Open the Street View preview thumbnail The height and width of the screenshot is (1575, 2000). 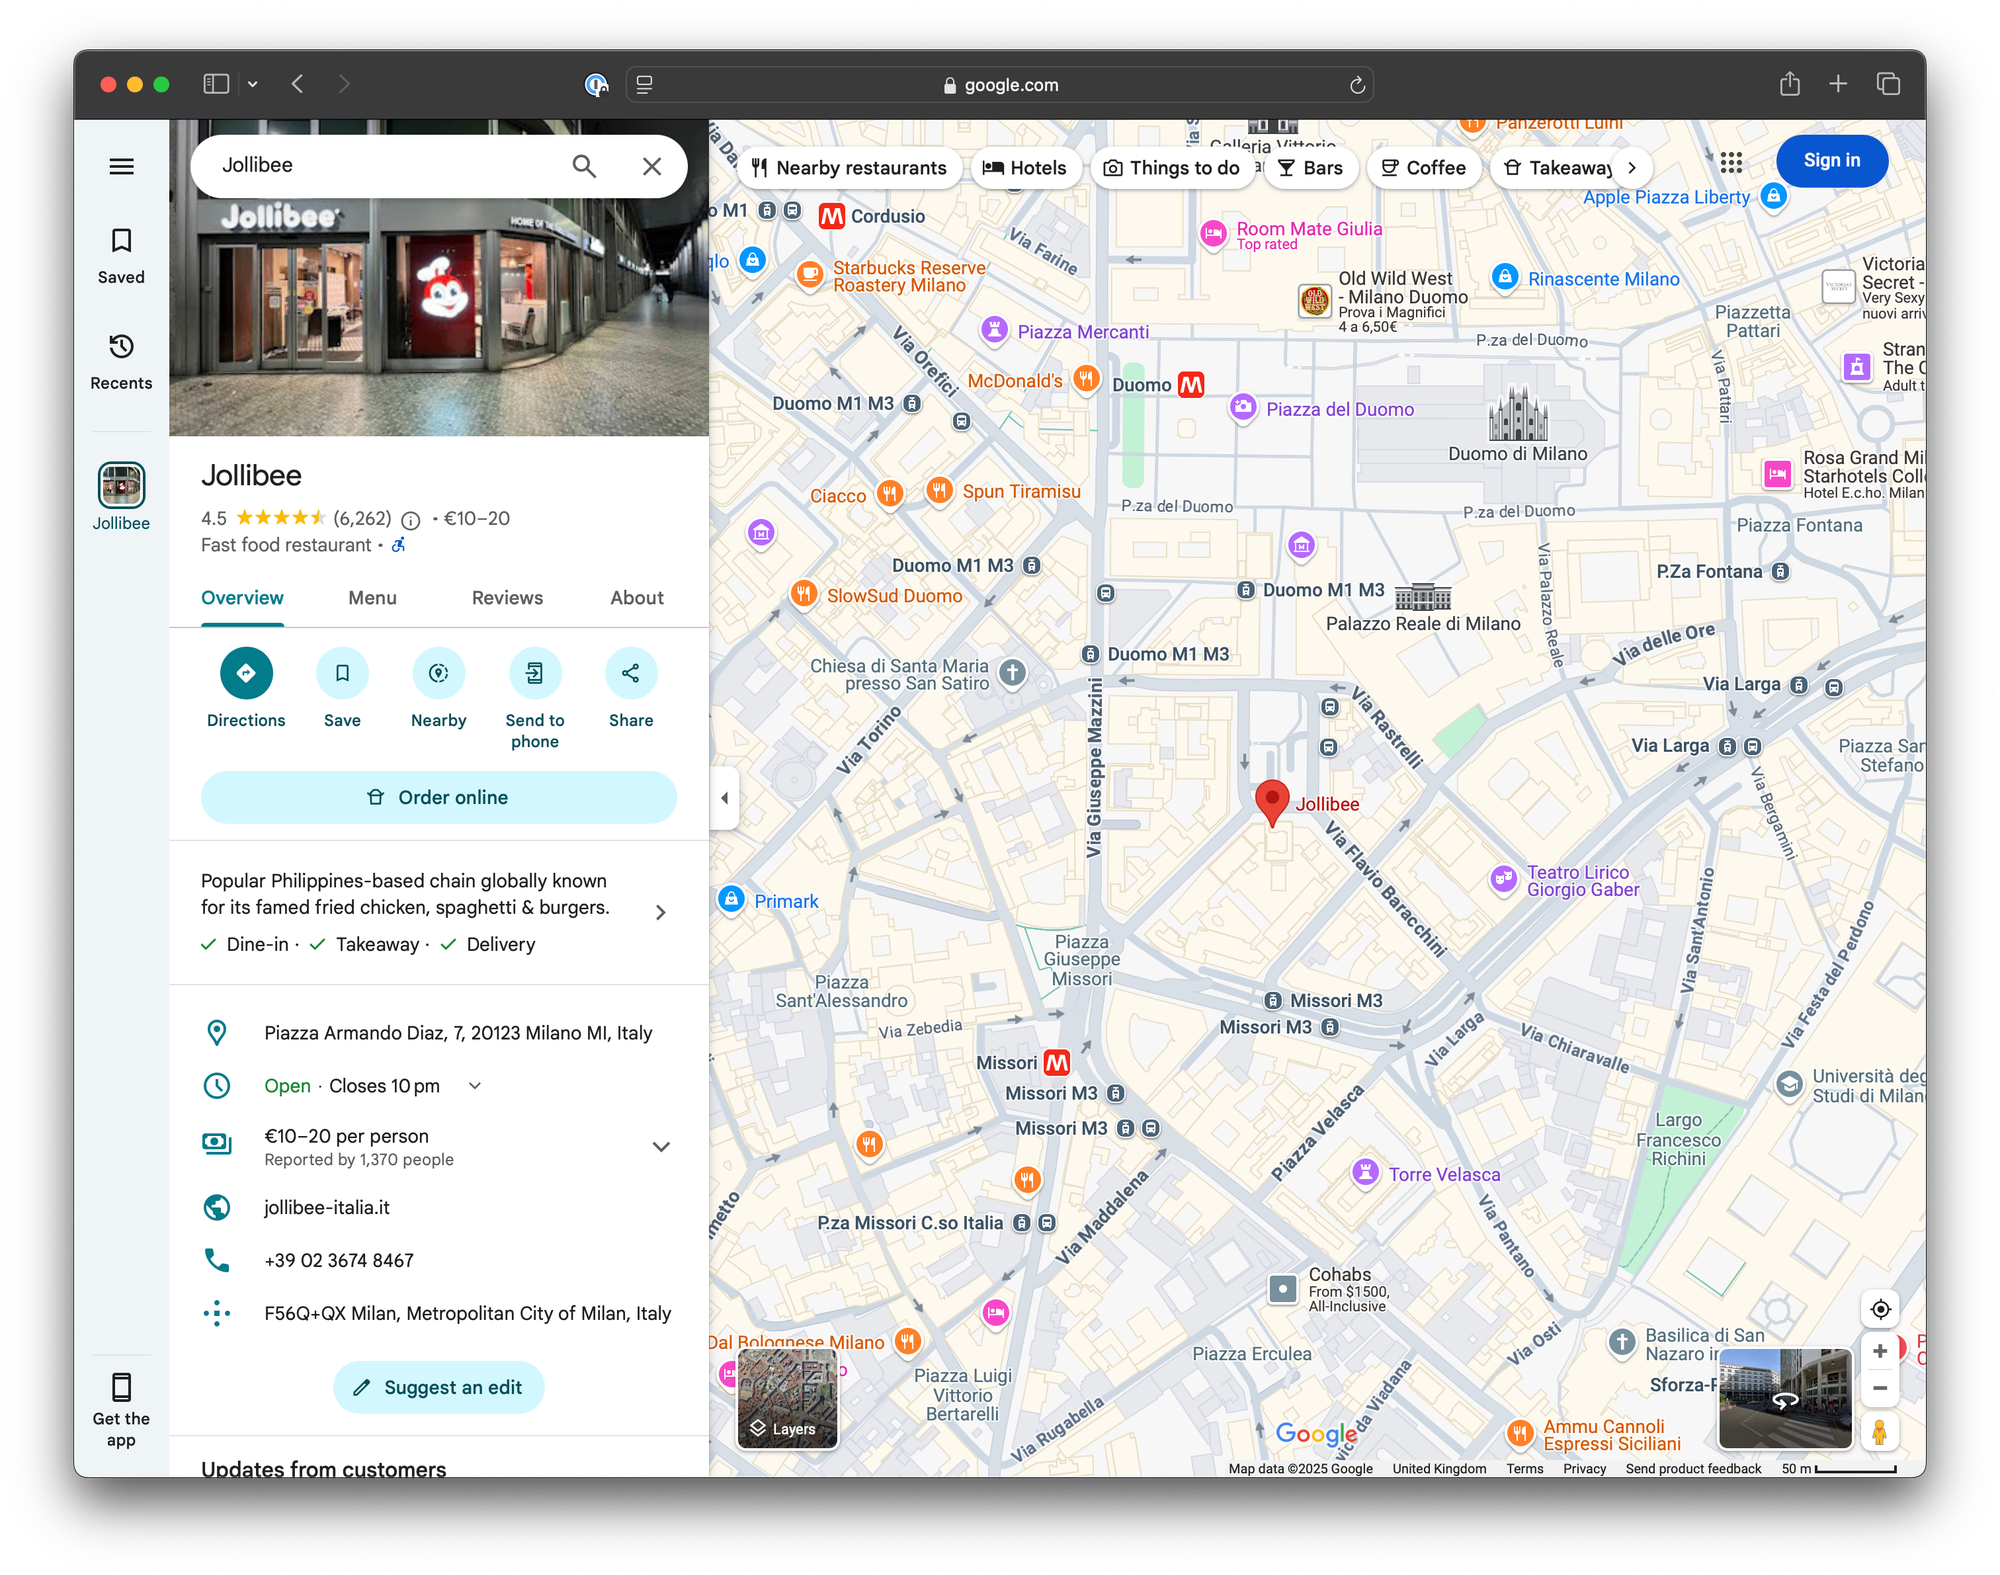[x=1785, y=1399]
